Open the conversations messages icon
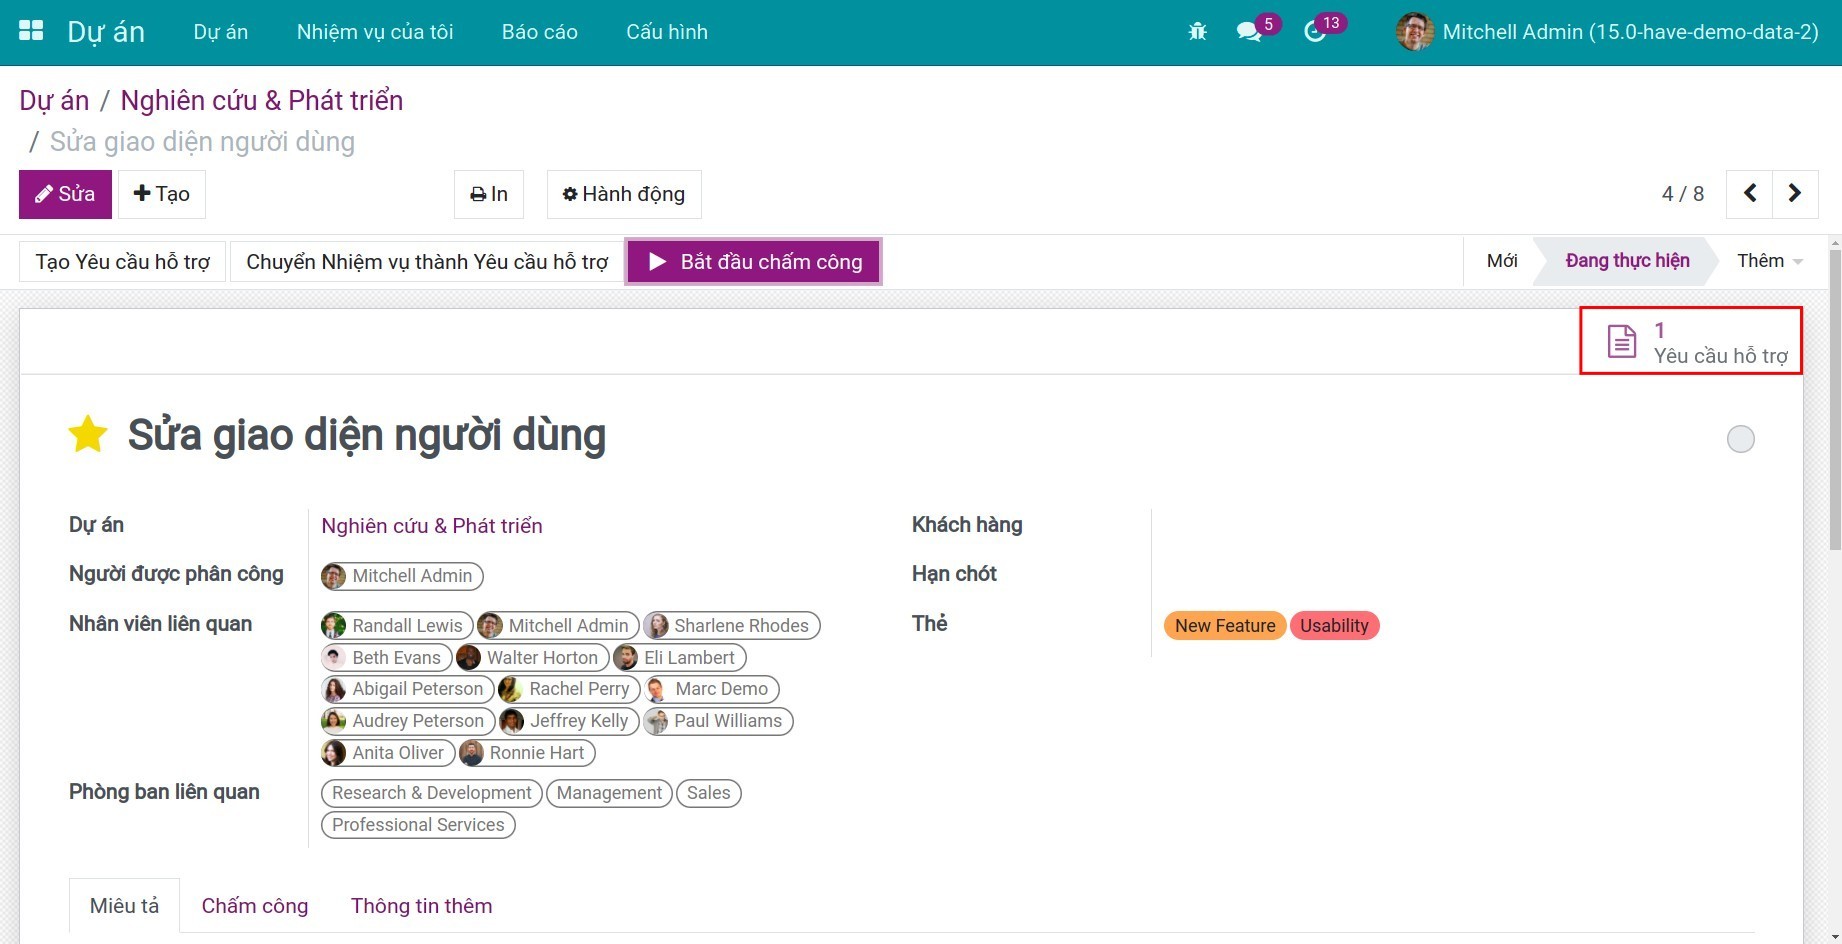The height and width of the screenshot is (944, 1842). click(x=1248, y=32)
